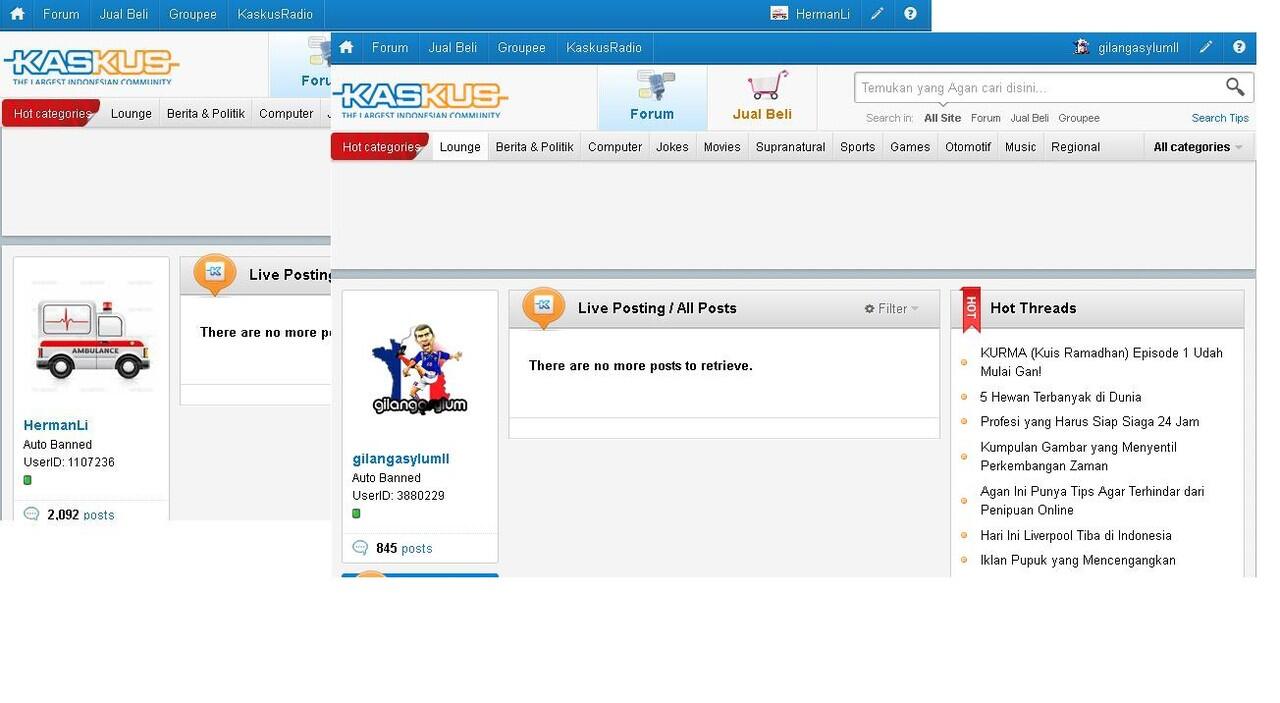This screenshot has height=703, width=1280.
Task: Expand the All categories dropdown
Action: coord(1198,147)
